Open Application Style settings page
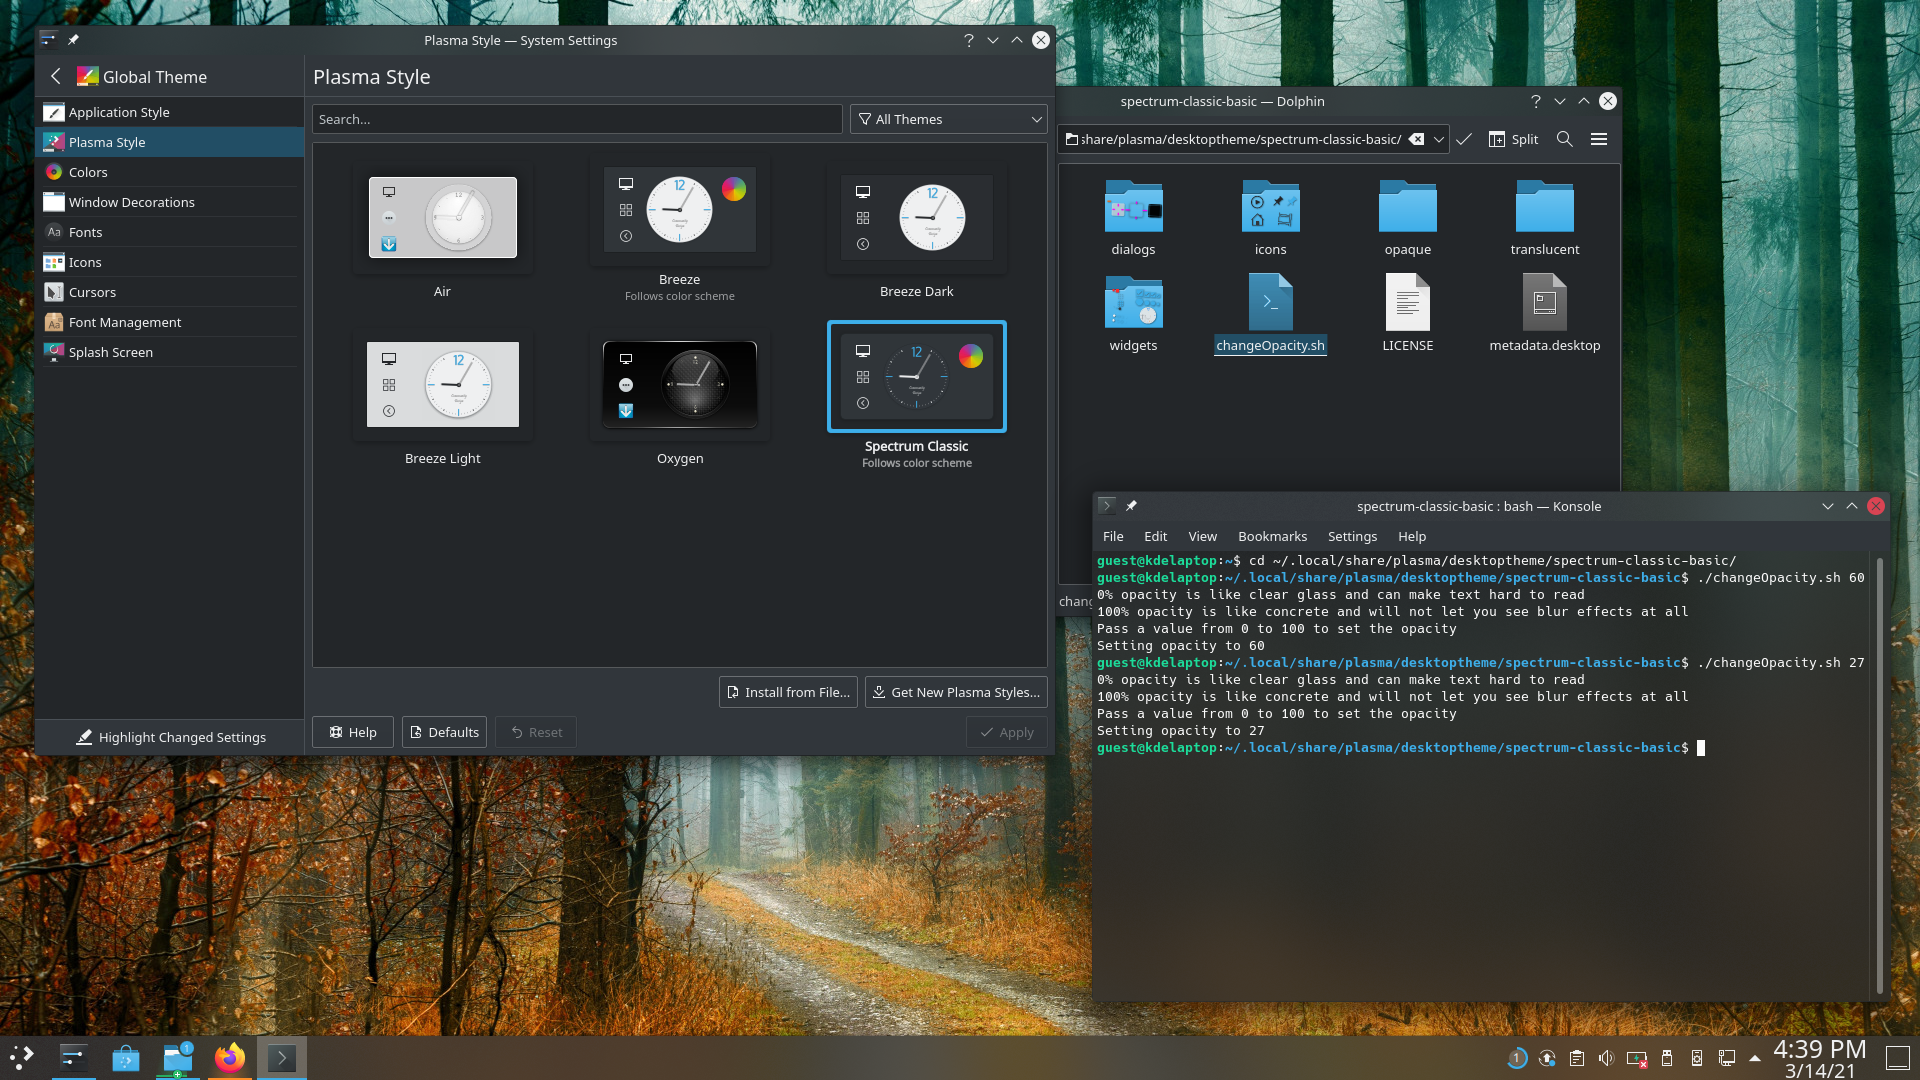 click(169, 112)
